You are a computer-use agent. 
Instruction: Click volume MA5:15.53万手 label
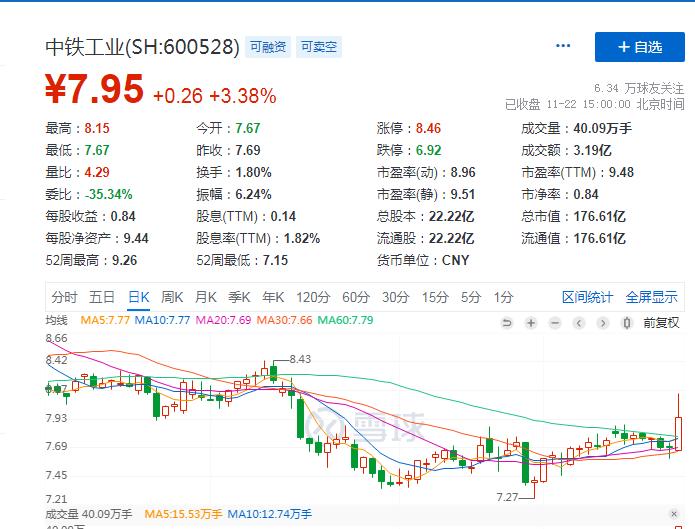point(183,514)
